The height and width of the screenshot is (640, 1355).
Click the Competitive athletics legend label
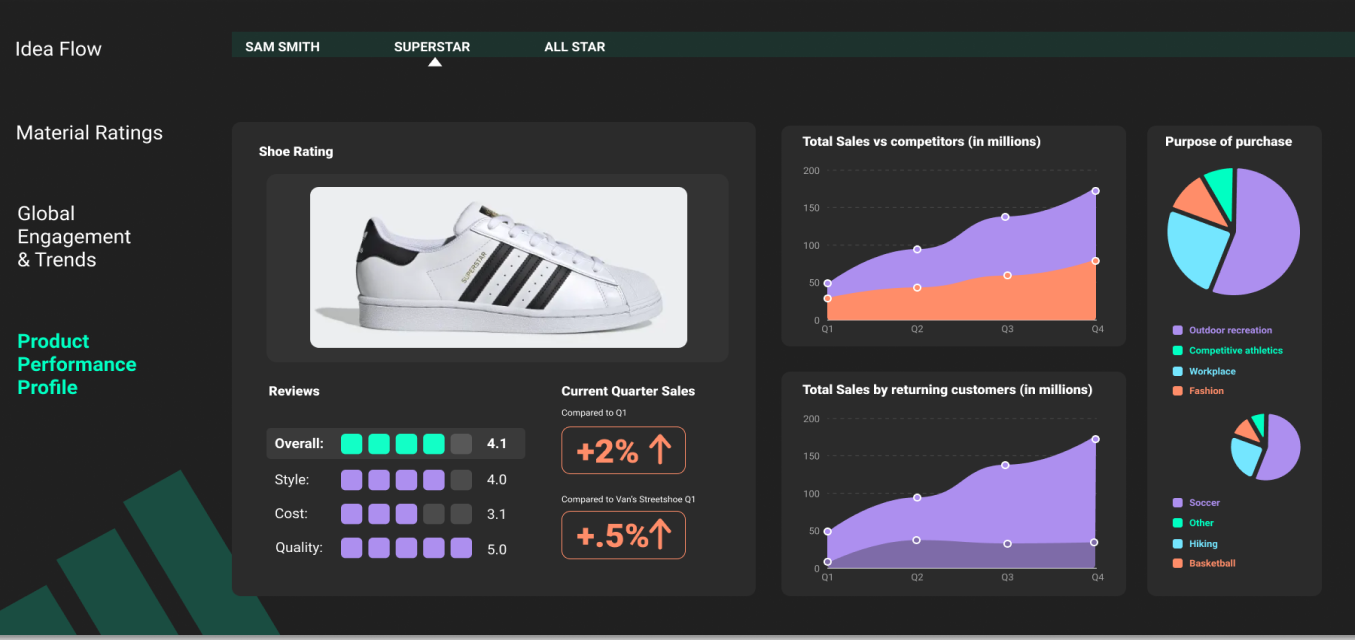tap(1236, 350)
